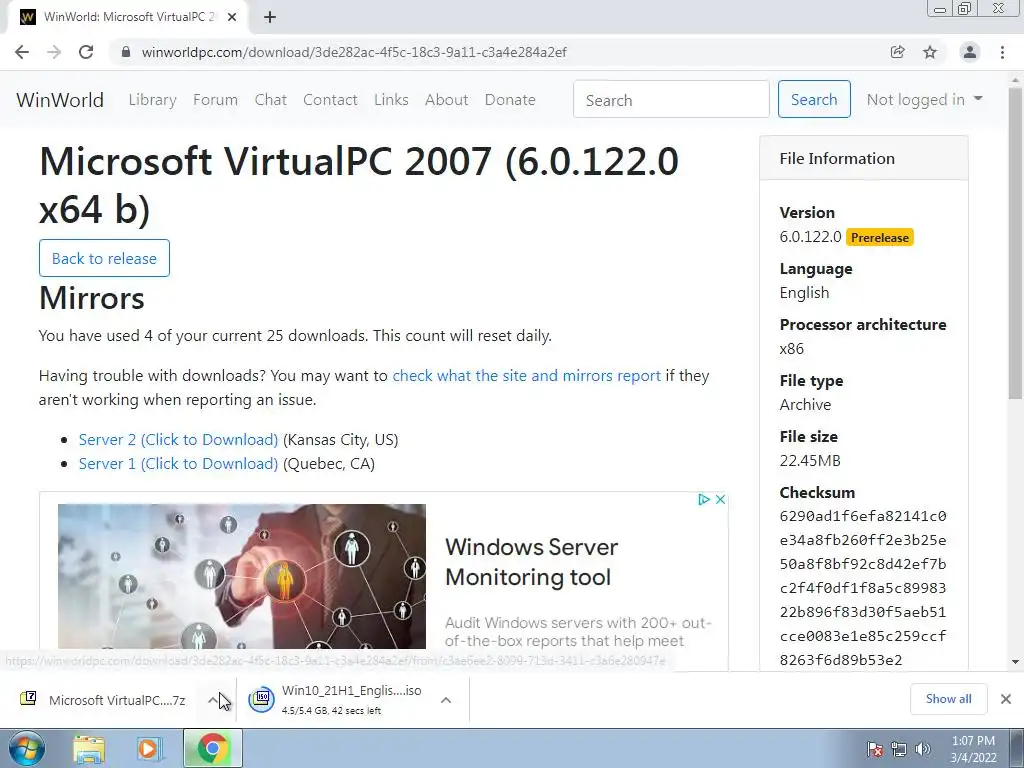The image size is (1024, 768).
Task: Share this page icon in address bar
Action: click(897, 52)
